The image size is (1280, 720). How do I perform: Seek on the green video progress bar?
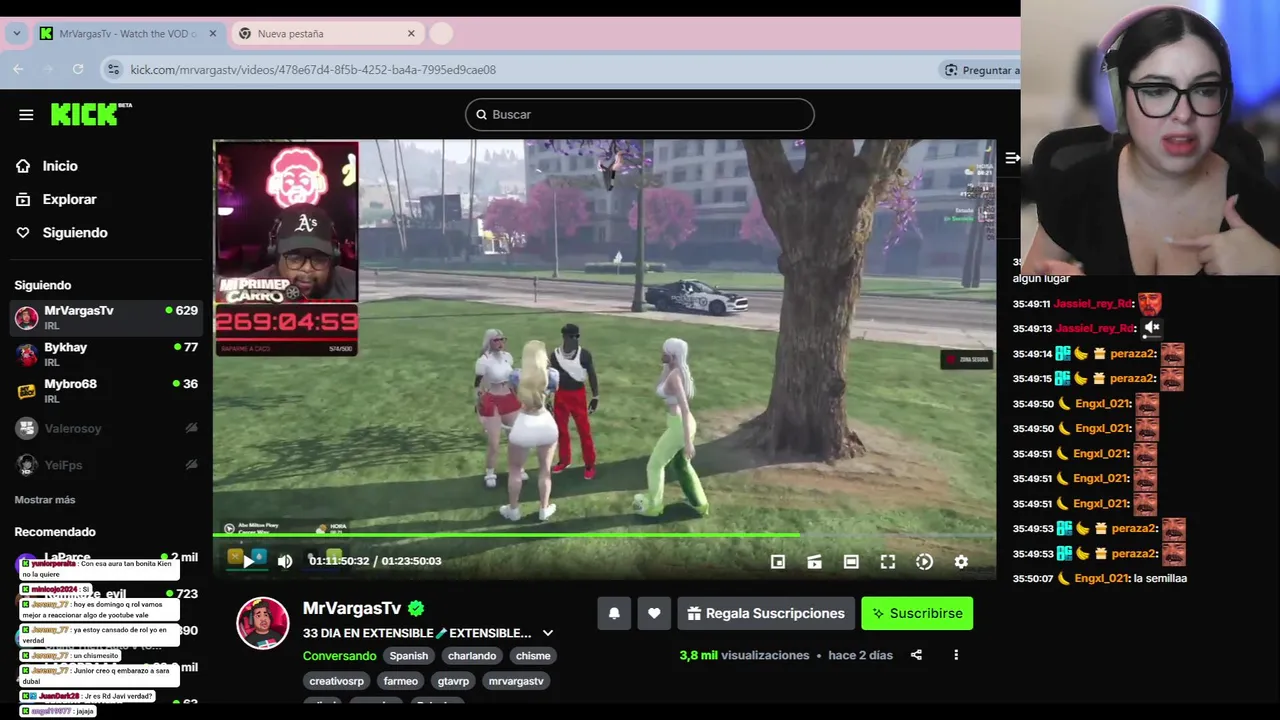point(605,535)
